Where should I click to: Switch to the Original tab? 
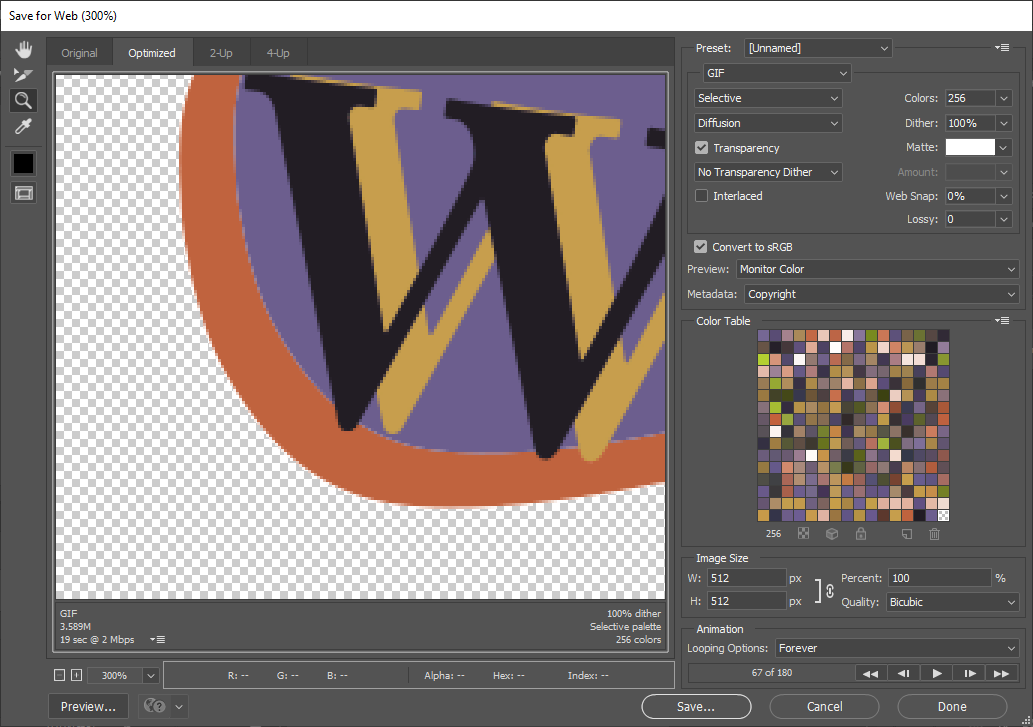pos(79,53)
